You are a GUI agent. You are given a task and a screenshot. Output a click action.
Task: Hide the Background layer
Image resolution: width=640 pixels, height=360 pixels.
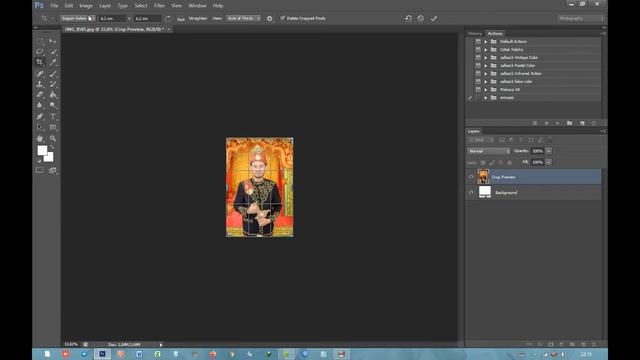[471, 192]
